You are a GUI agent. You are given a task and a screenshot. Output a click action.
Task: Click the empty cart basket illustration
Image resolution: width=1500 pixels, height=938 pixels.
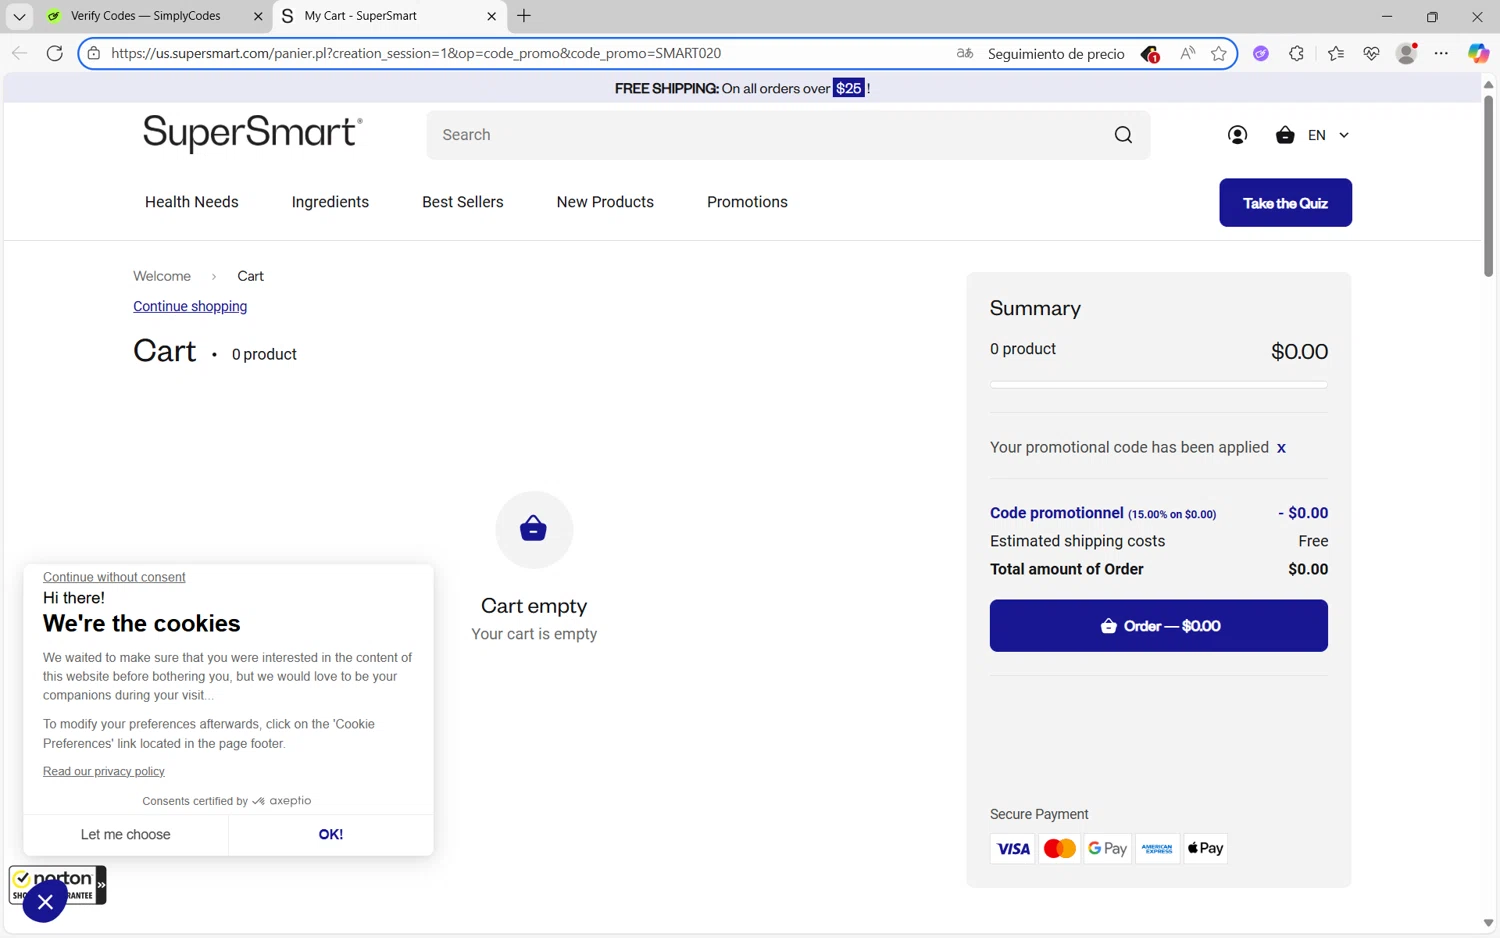[x=534, y=529]
